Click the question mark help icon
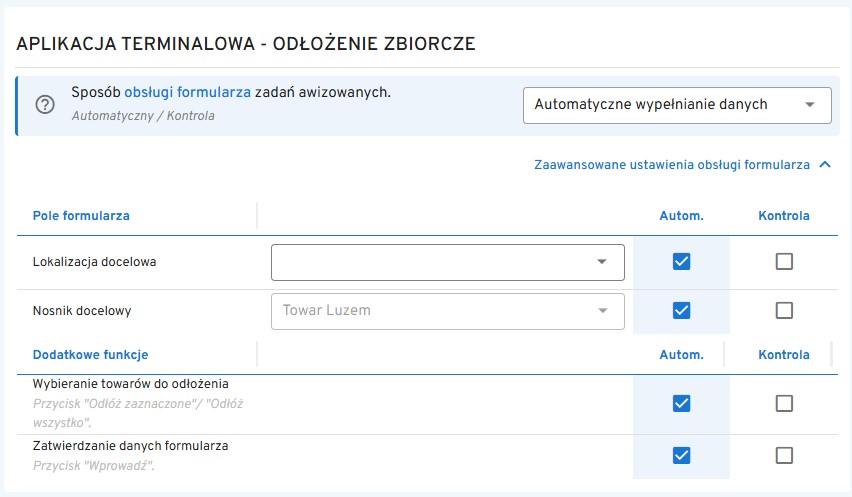852x497 pixels. point(45,105)
